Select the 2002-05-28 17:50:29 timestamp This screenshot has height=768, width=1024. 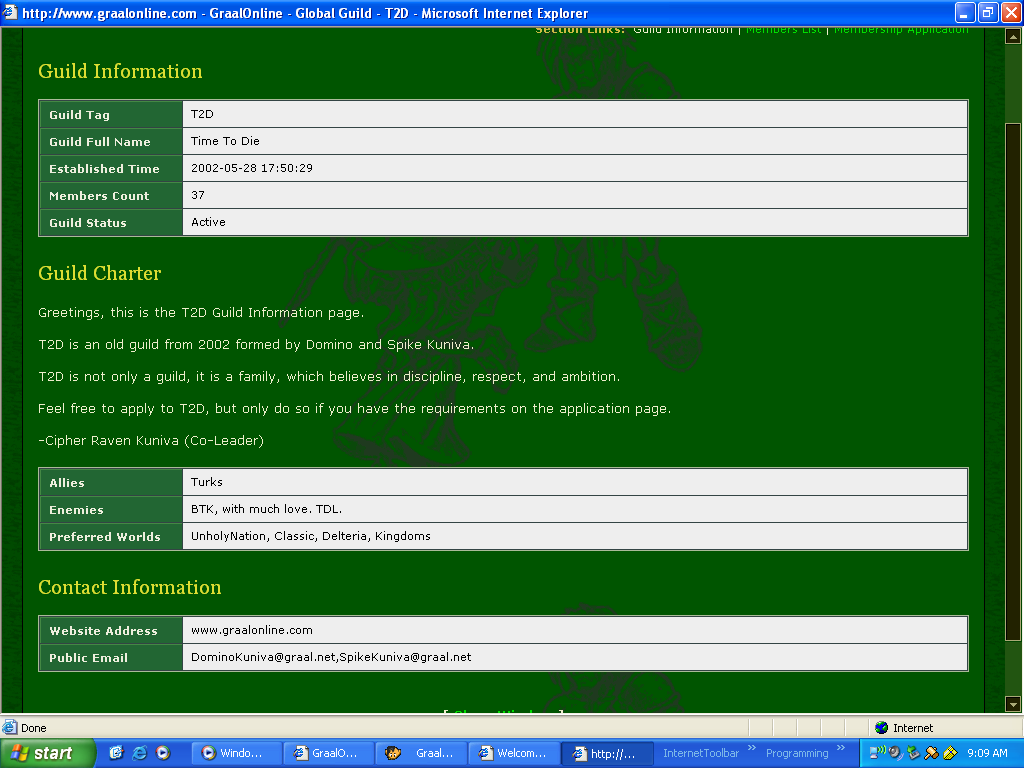point(251,168)
